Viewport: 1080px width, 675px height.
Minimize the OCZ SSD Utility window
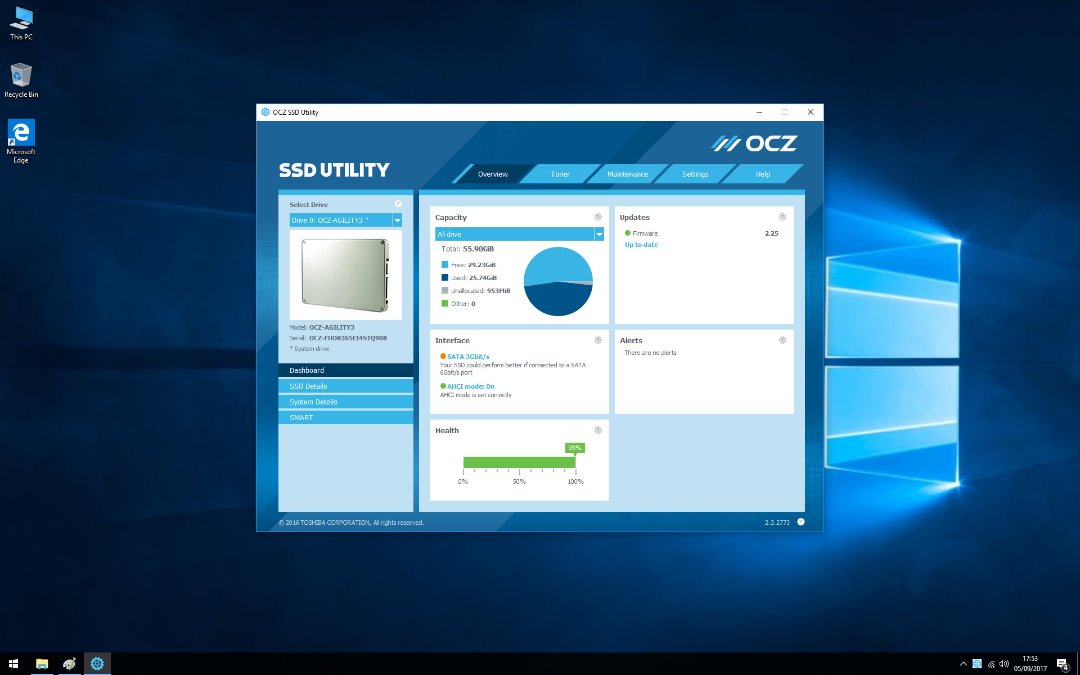pos(760,112)
